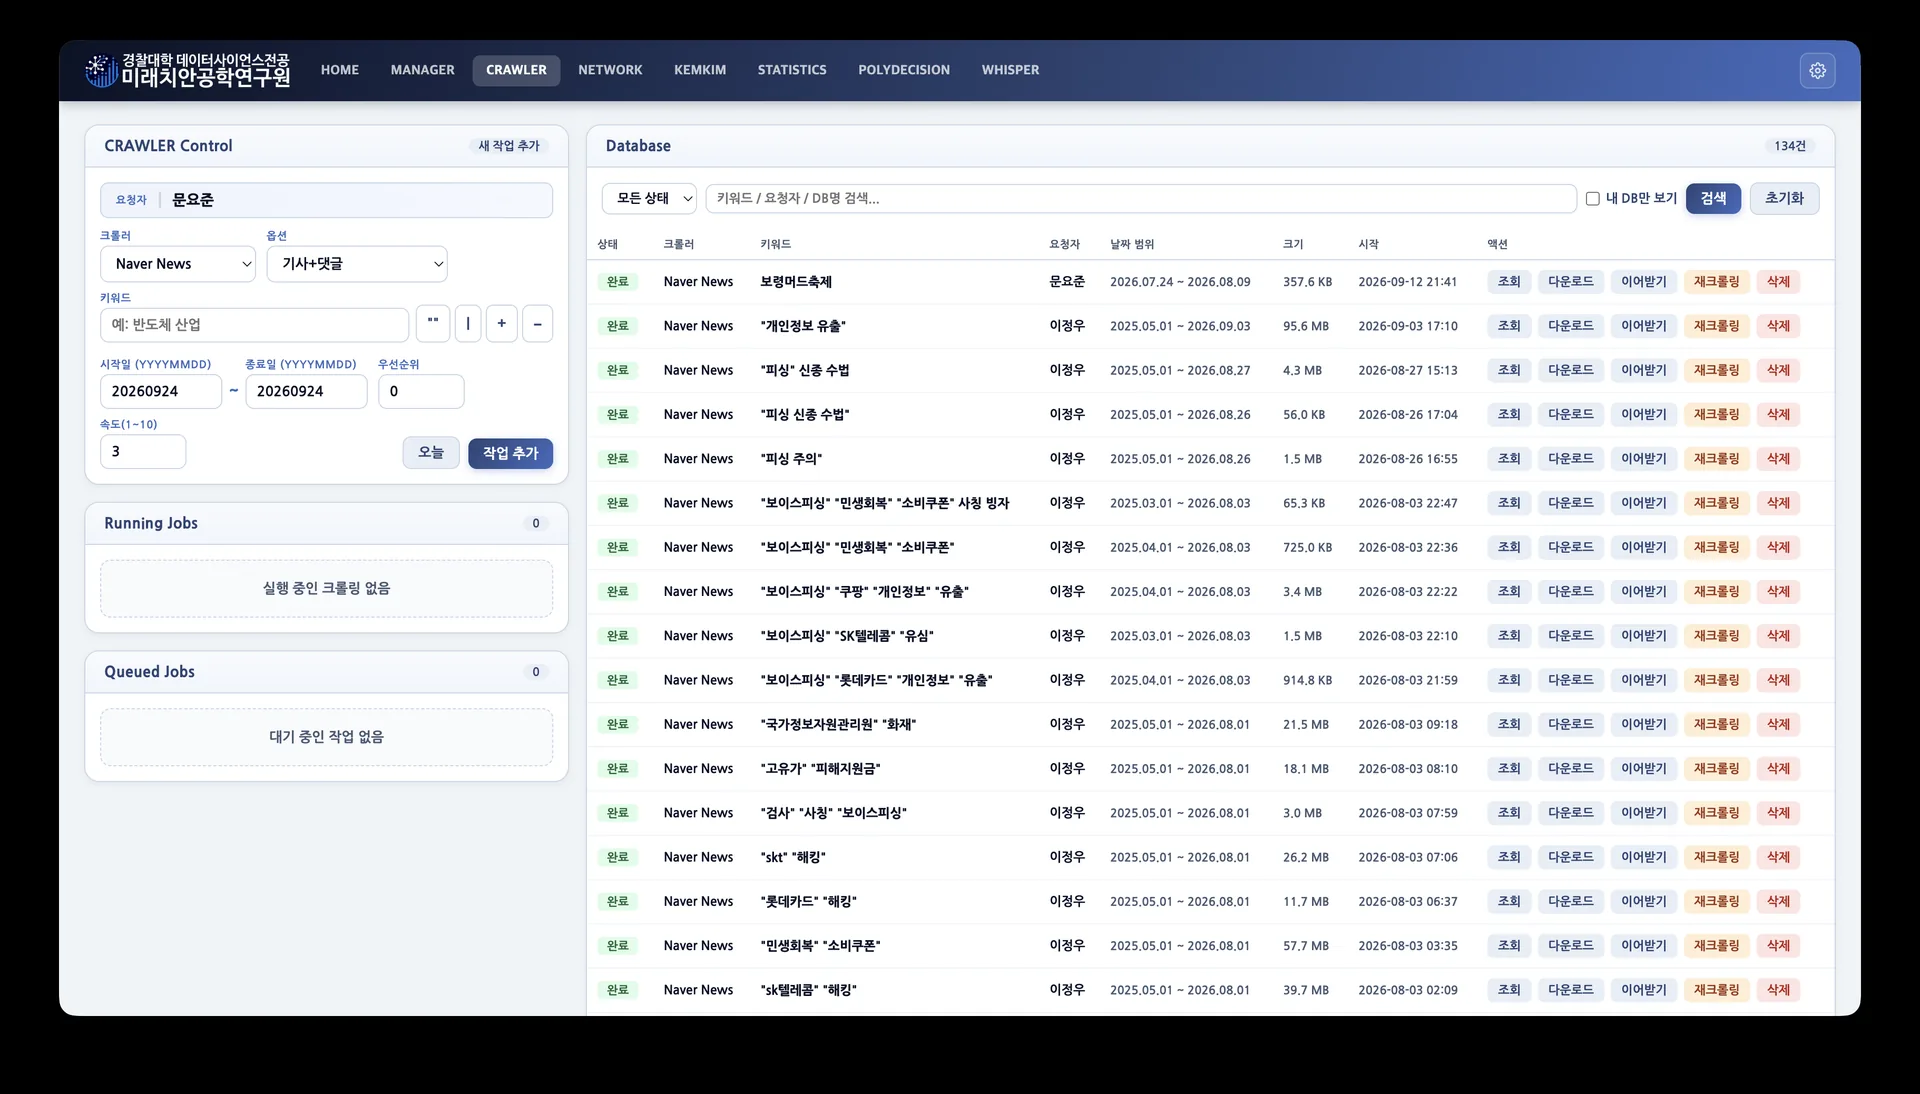This screenshot has height=1094, width=1920.
Task: Click the keyword input field
Action: [x=254, y=324]
